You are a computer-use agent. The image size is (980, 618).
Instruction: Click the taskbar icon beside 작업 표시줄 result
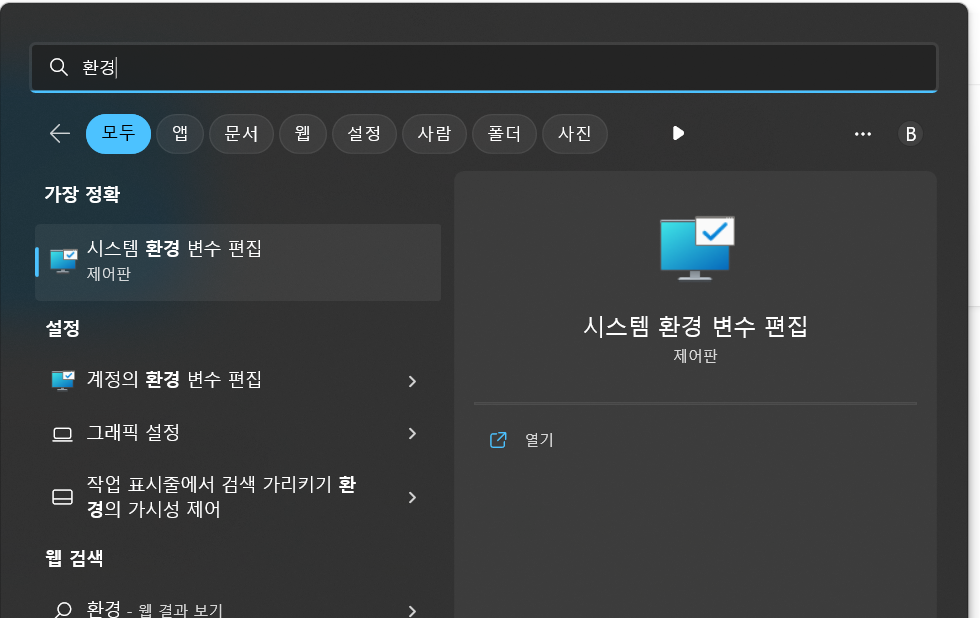pyautogui.click(x=62, y=497)
